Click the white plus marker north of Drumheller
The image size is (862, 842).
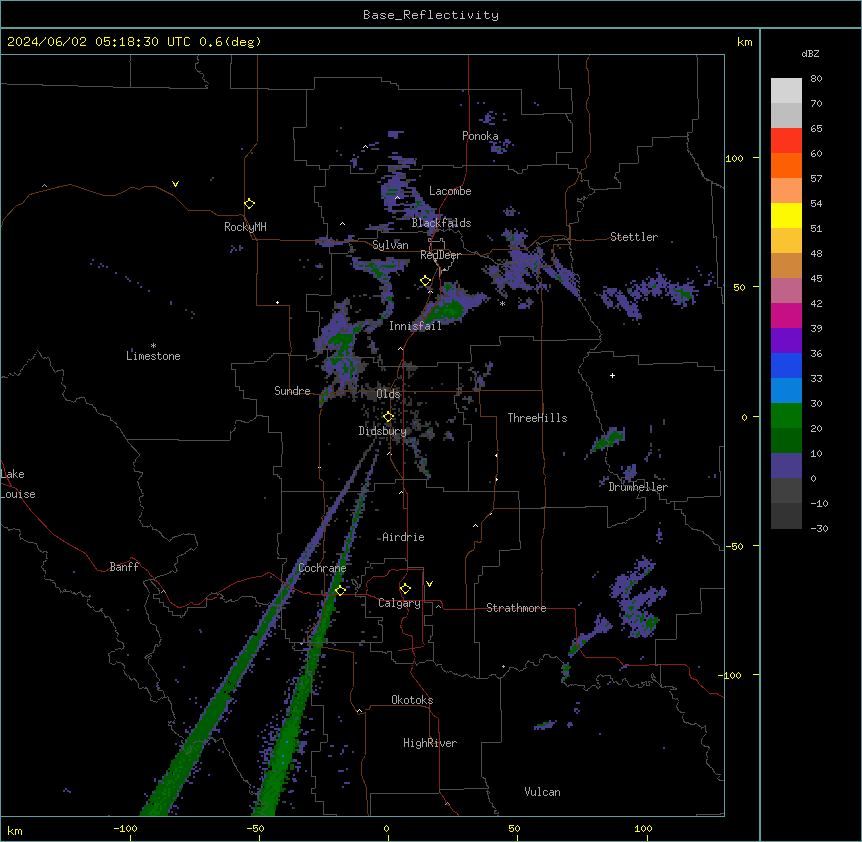(x=612, y=375)
